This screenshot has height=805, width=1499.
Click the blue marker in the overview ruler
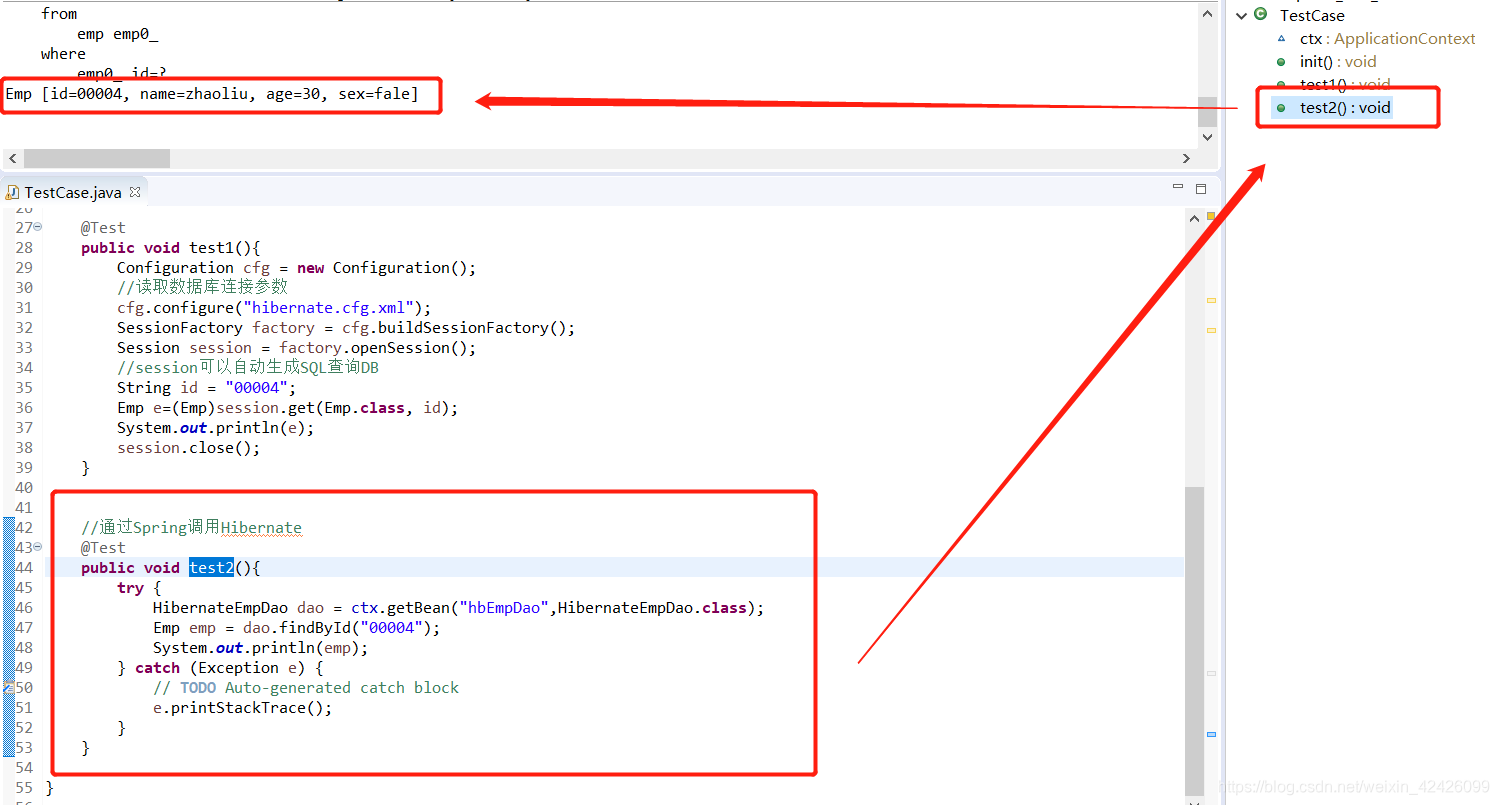[x=1211, y=734]
